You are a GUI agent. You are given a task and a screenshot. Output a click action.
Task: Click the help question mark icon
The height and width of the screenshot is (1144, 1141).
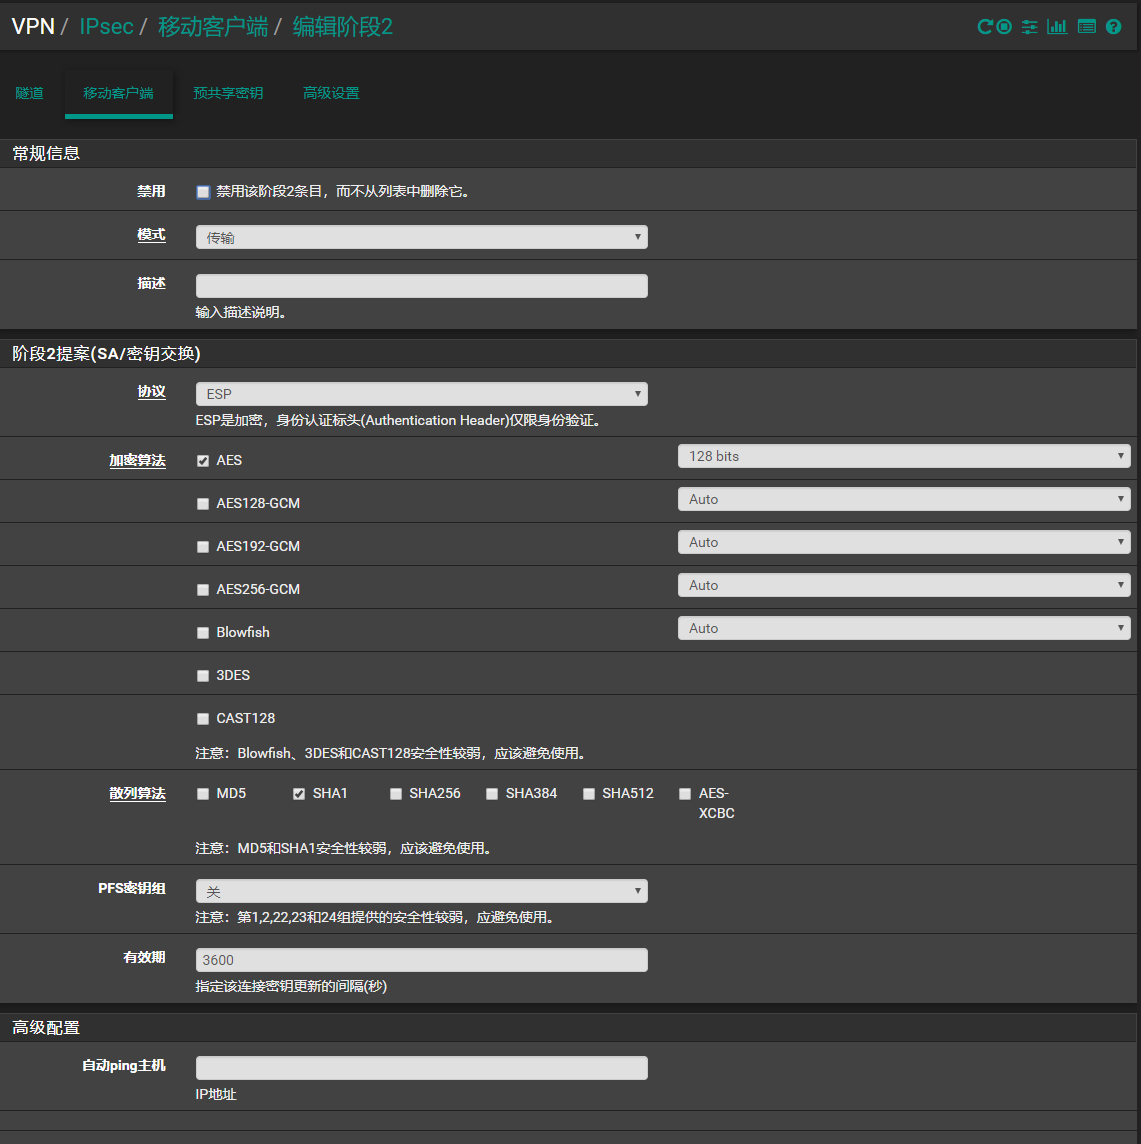(1113, 27)
